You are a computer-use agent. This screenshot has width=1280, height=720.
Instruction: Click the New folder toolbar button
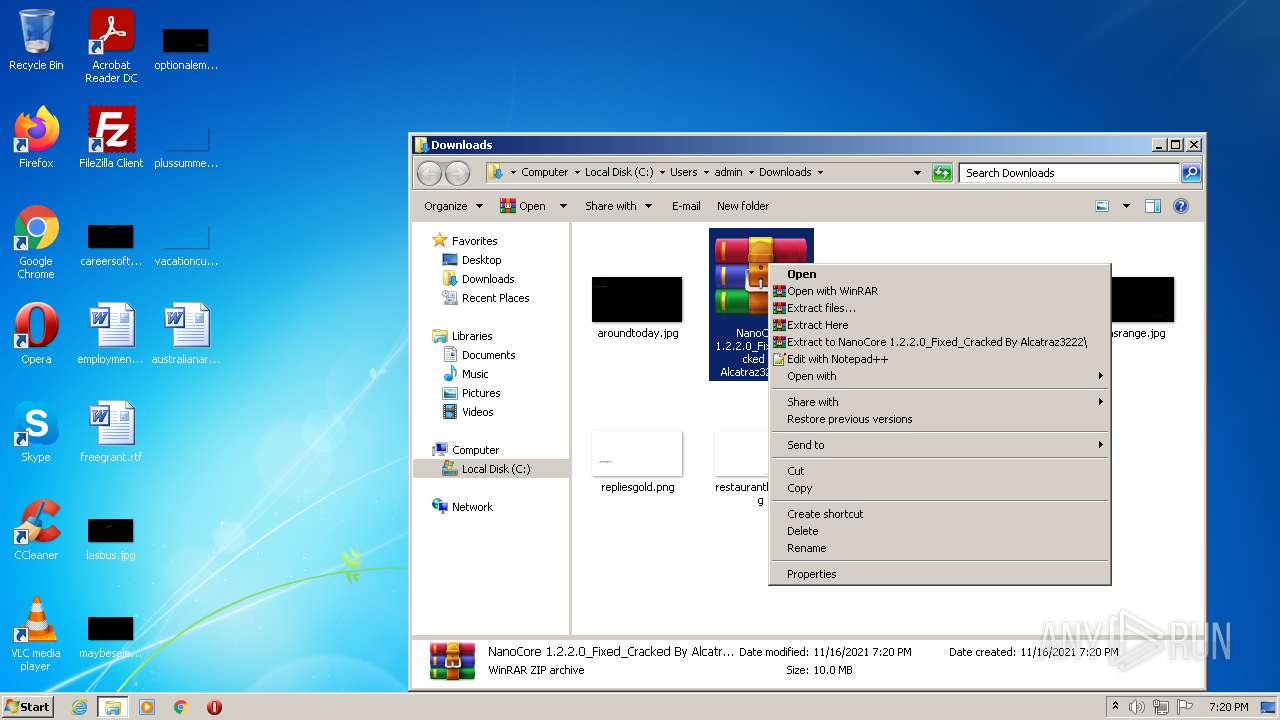click(x=743, y=206)
